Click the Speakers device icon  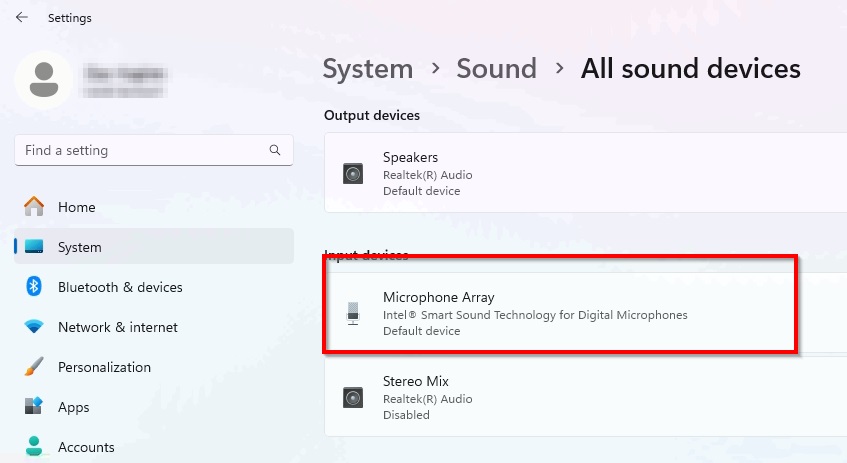point(353,174)
